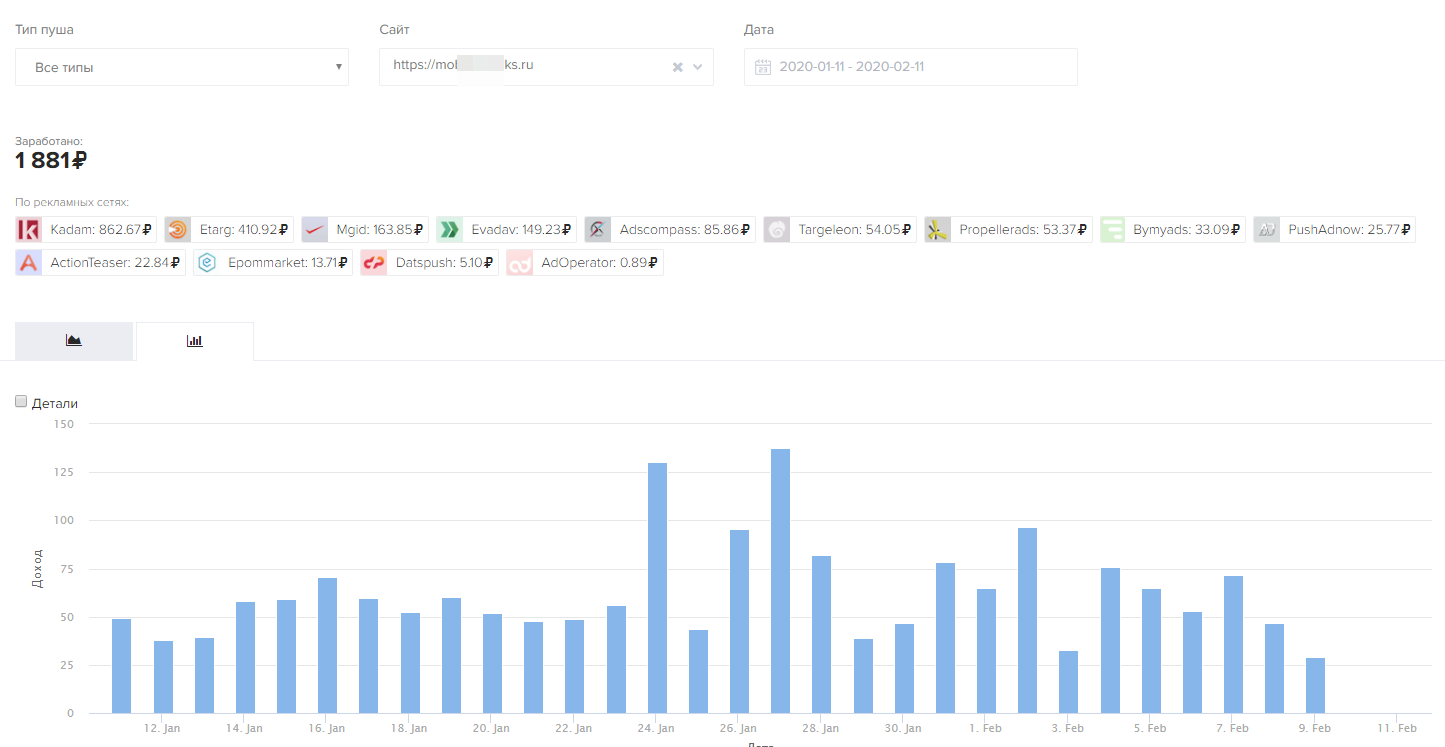
Task: Click the 20. Jan bar in chart
Action: coord(492,663)
